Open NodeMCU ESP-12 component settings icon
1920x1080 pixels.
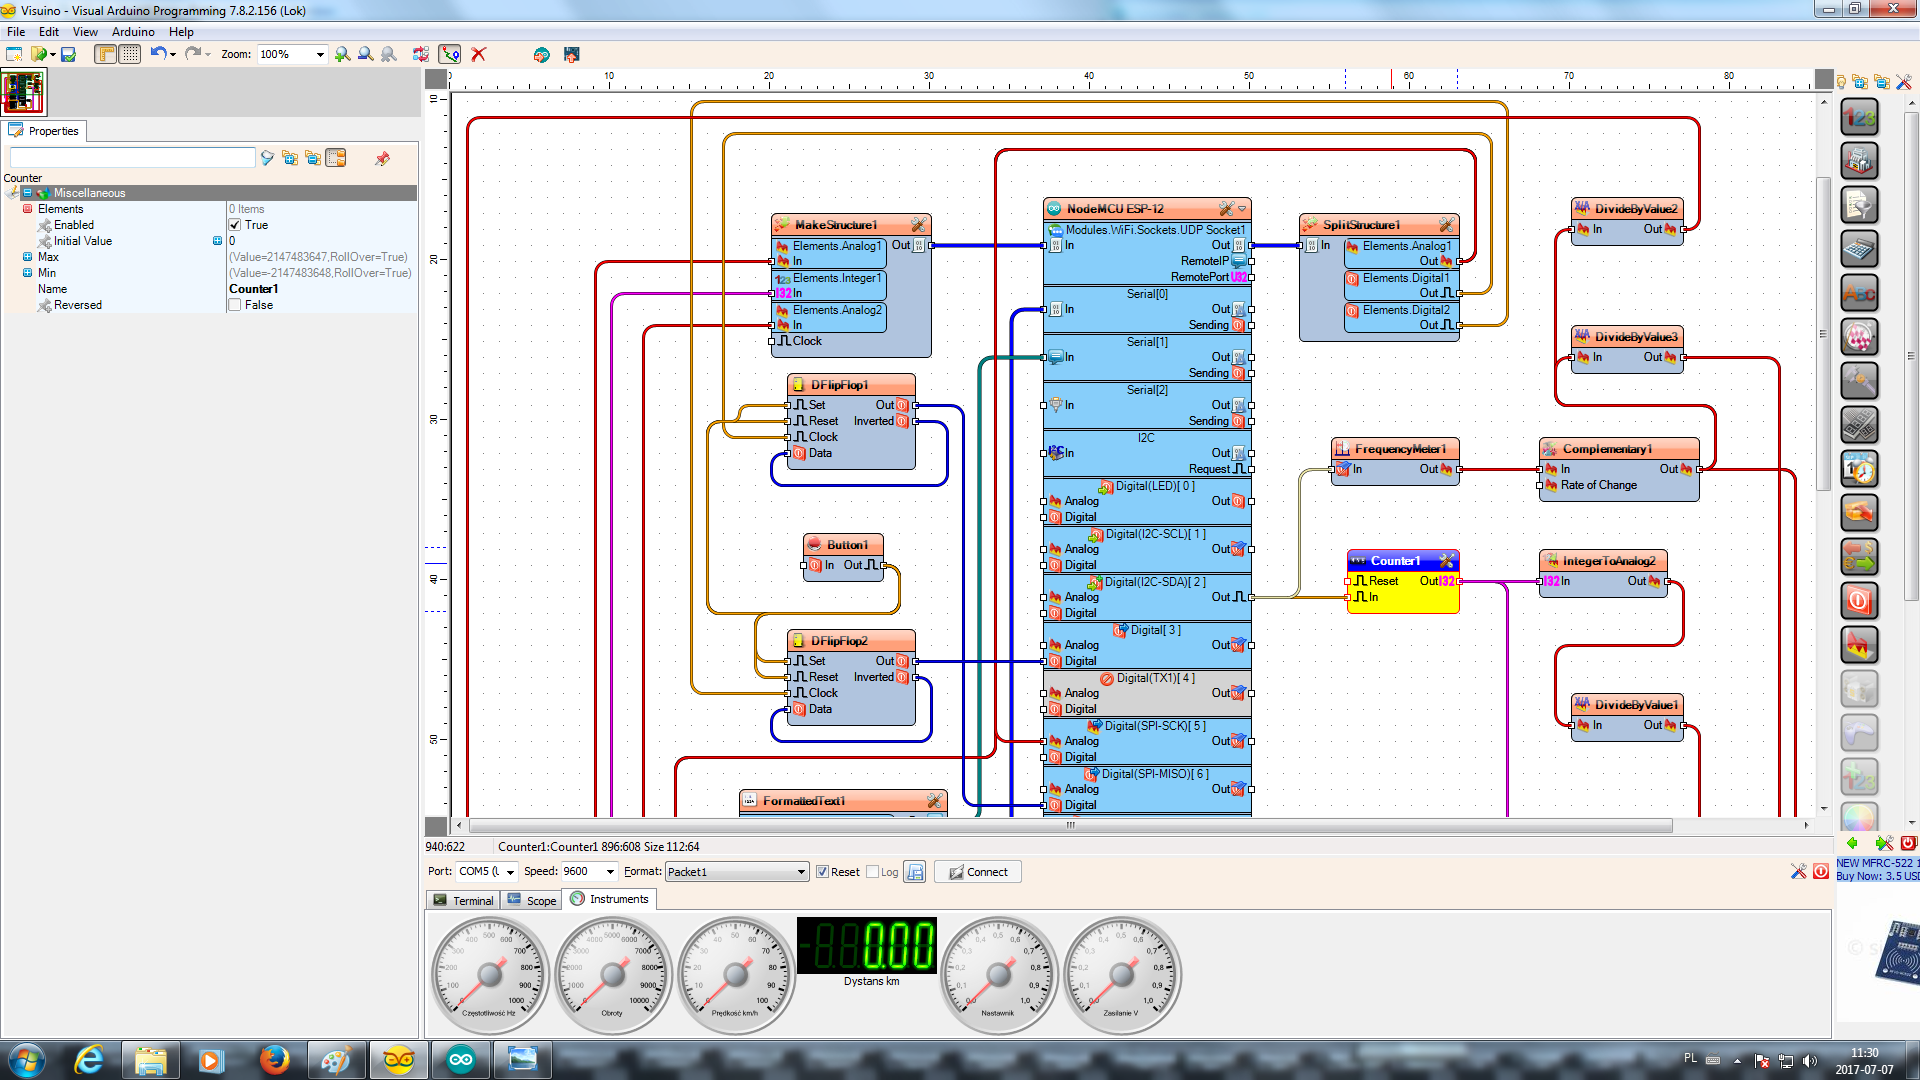click(x=1226, y=209)
